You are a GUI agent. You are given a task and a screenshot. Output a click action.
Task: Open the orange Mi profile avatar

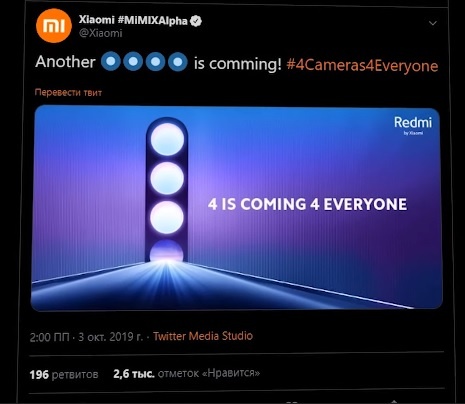click(x=54, y=26)
